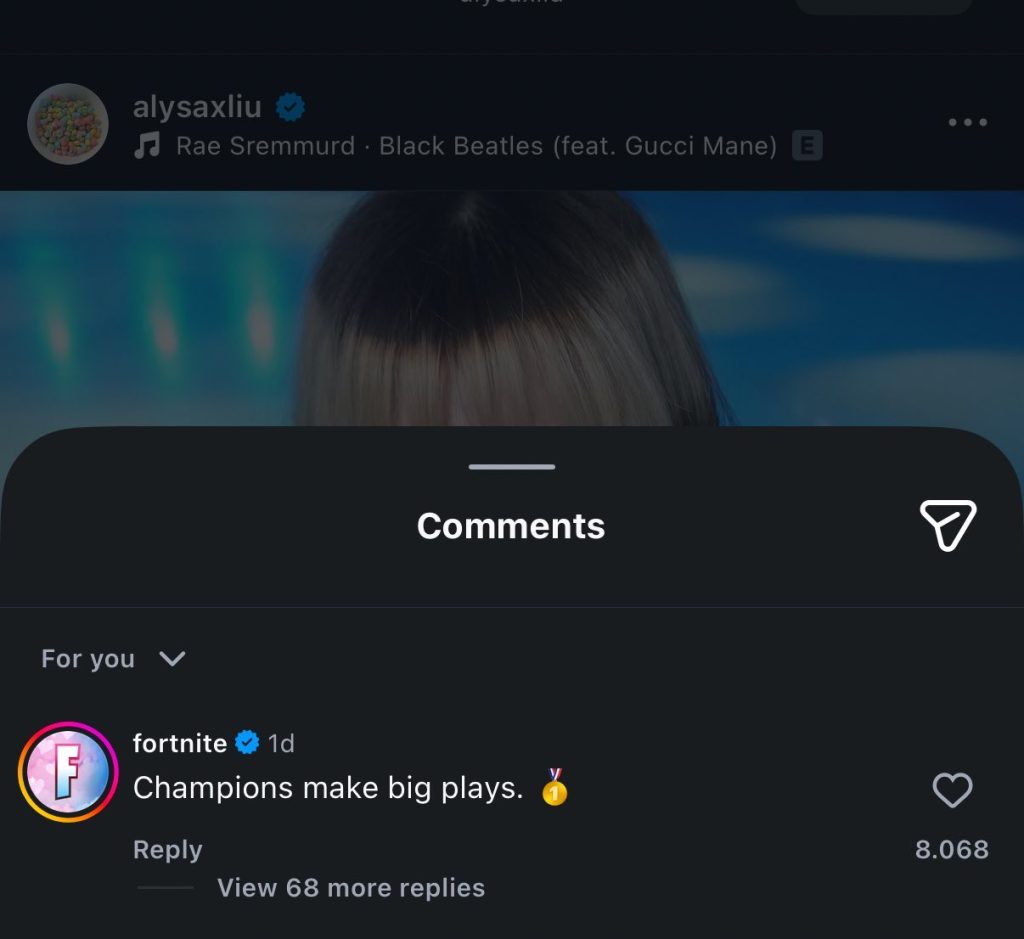
Task: Reply to the fortnite comment
Action: [168, 850]
